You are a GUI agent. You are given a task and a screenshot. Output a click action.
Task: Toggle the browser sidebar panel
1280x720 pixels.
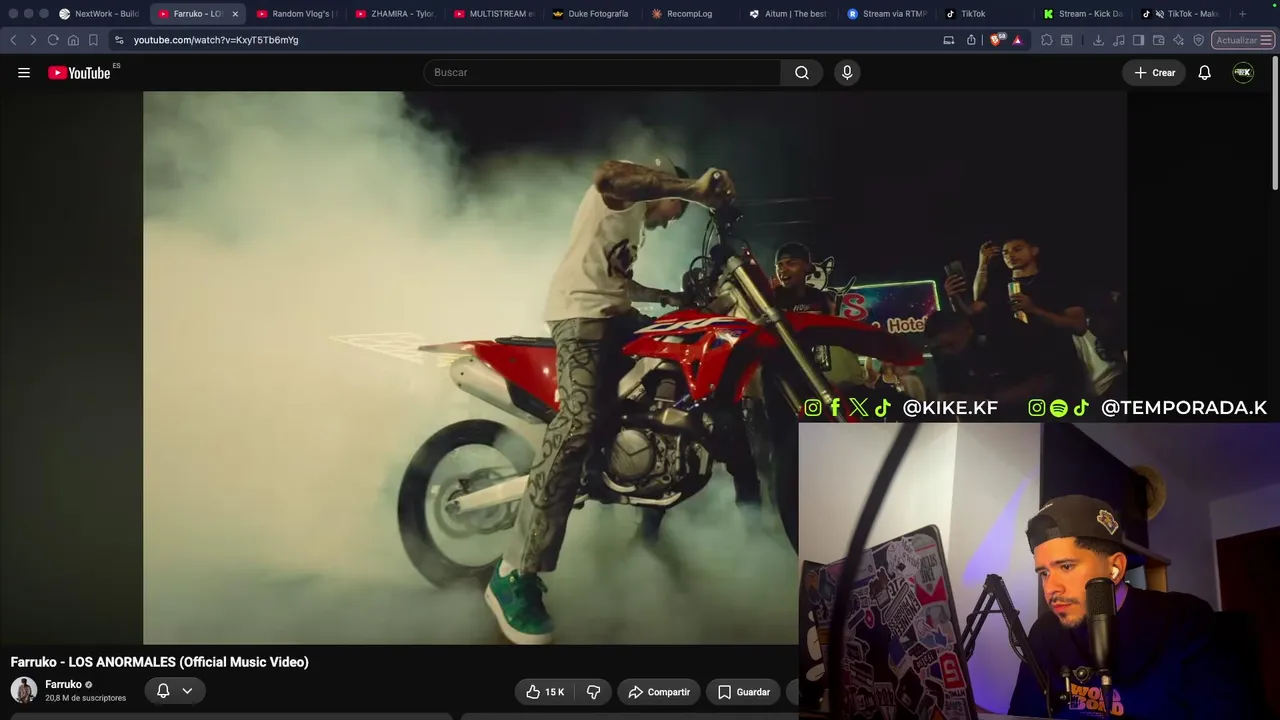pos(1138,40)
